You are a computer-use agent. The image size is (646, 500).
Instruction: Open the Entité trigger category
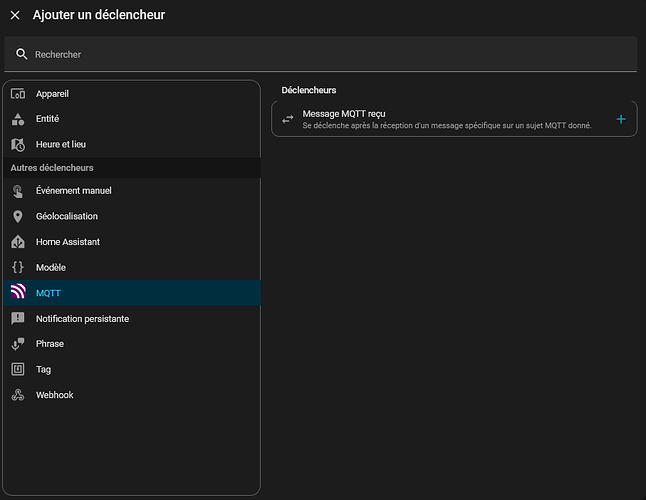tap(48, 119)
